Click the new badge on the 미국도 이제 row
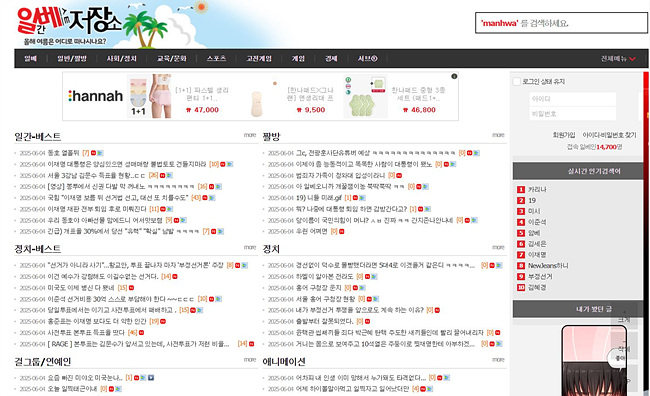Image resolution: width=650 pixels, height=396 pixels. pyautogui.click(x=131, y=288)
